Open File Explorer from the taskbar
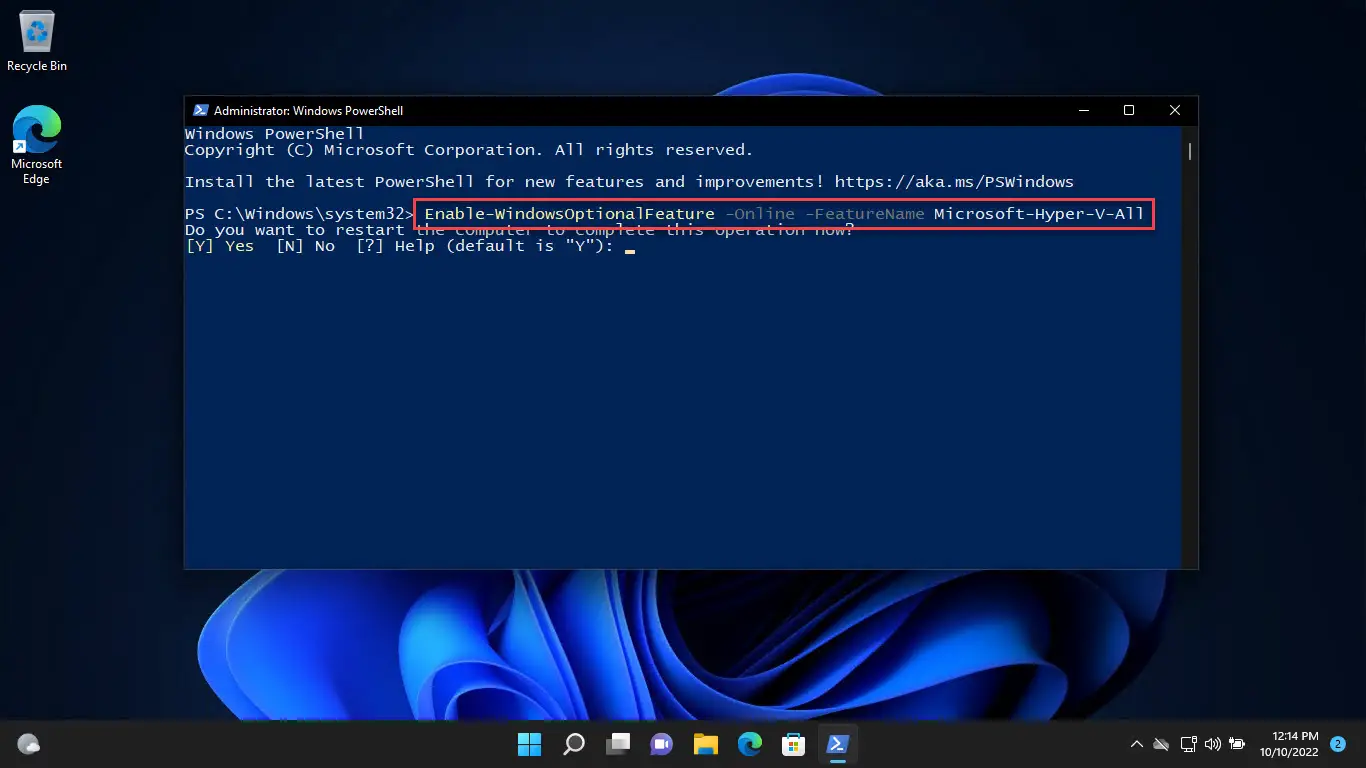Screen dimensions: 1366x768 pos(706,744)
